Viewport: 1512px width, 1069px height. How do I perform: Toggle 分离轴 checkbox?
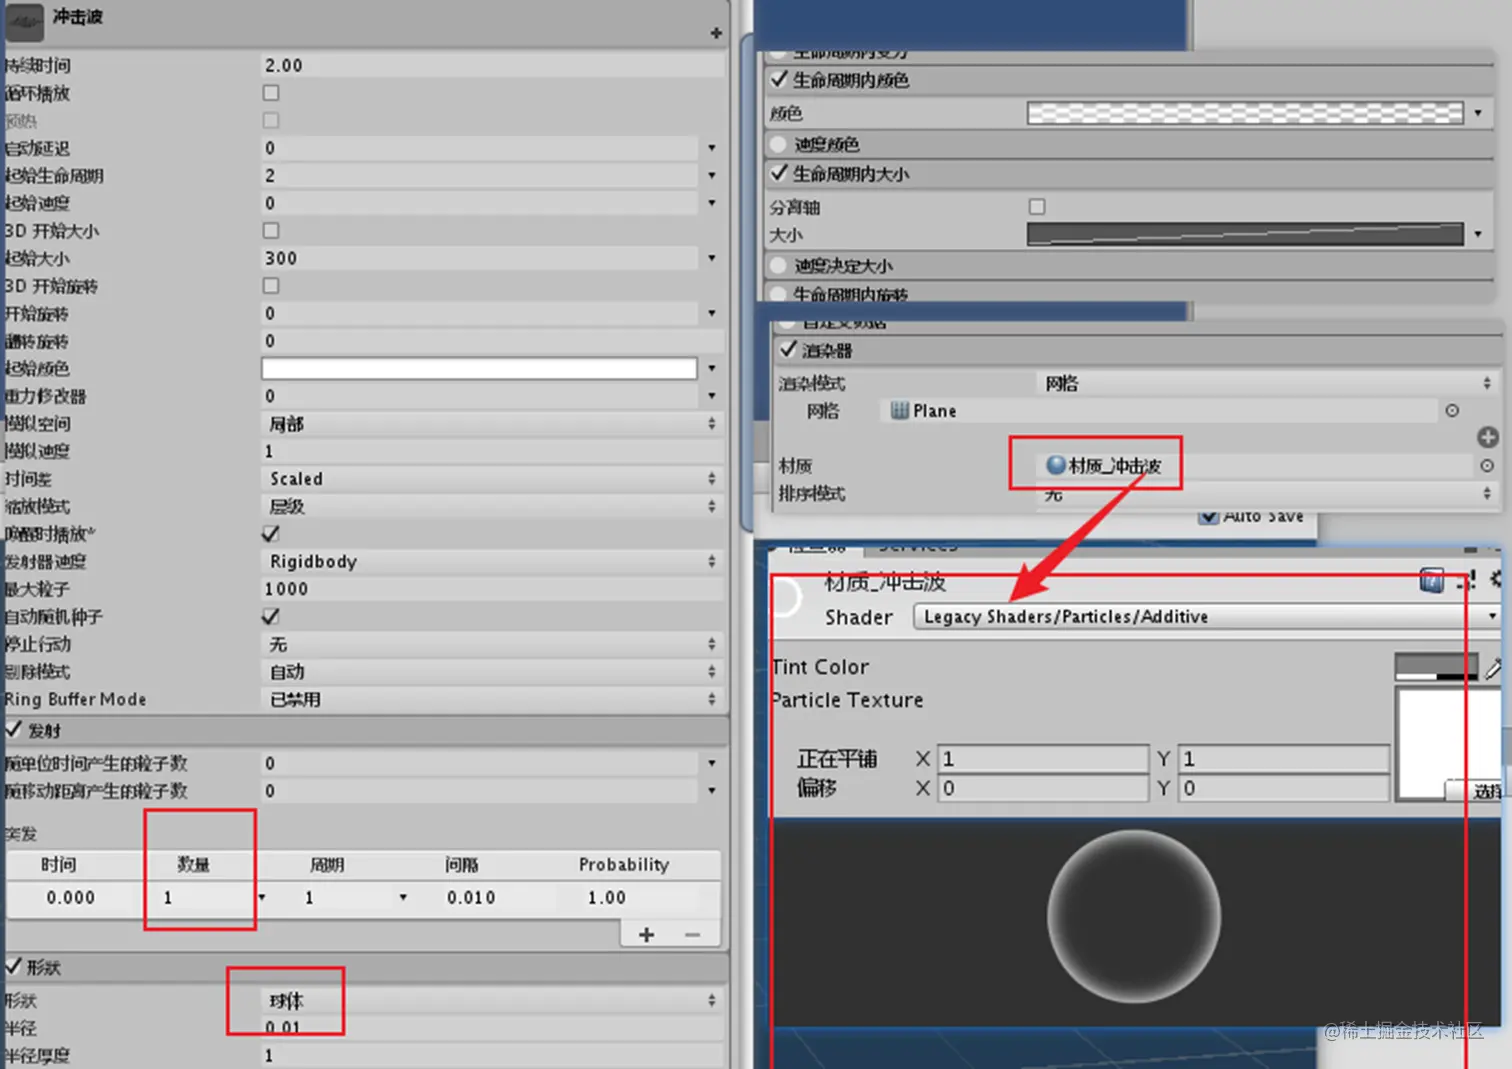pyautogui.click(x=1037, y=207)
